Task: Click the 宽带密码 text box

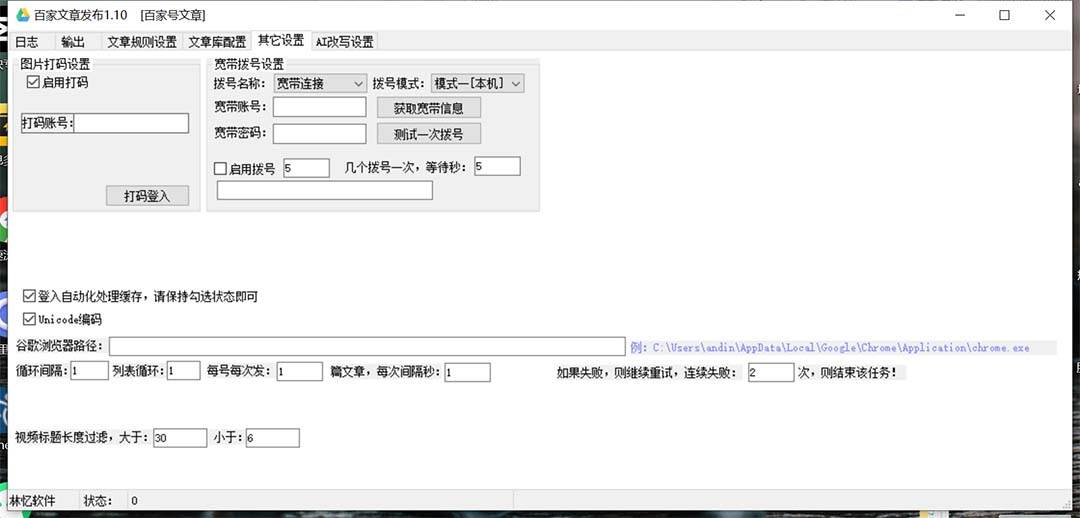Action: click(319, 134)
